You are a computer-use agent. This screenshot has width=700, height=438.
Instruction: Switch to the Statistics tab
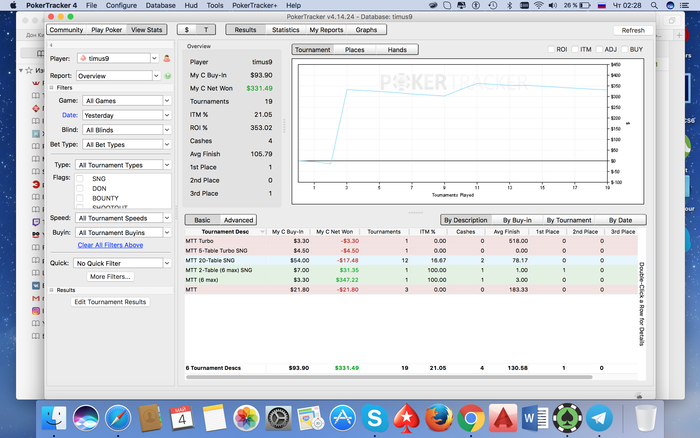coord(286,30)
